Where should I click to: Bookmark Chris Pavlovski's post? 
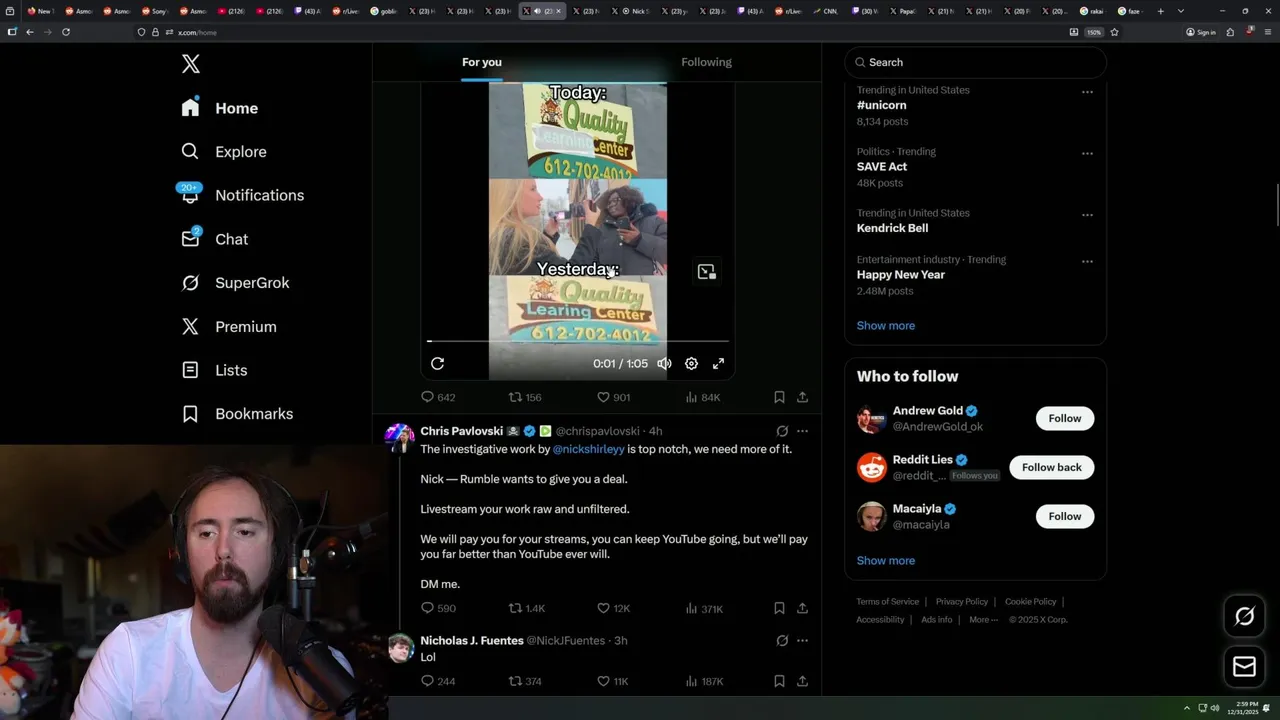point(779,608)
